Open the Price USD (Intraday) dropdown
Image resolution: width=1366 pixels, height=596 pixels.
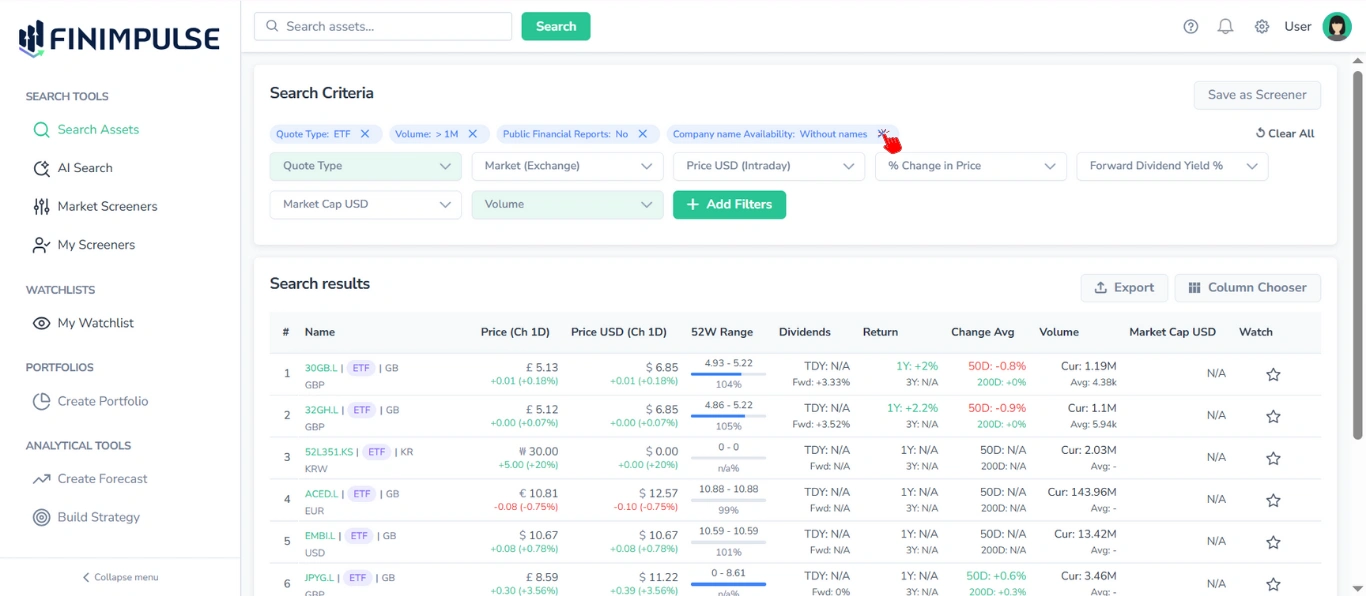click(768, 166)
